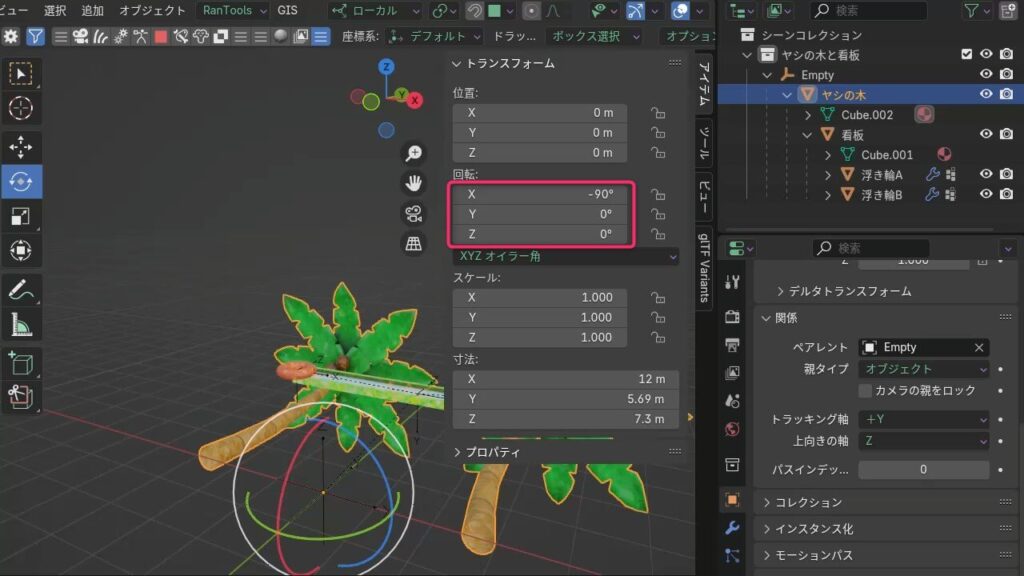Click the dimensions X field 12 m

(x=566, y=379)
